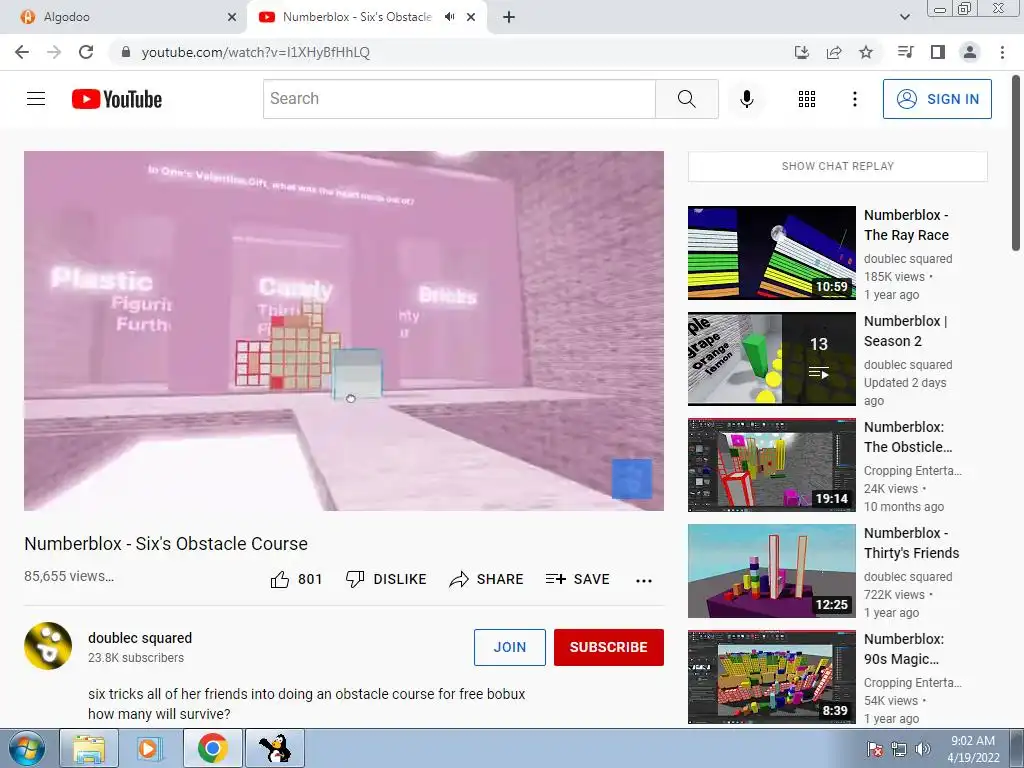Click the doublec squared channel avatar

pyautogui.click(x=48, y=646)
